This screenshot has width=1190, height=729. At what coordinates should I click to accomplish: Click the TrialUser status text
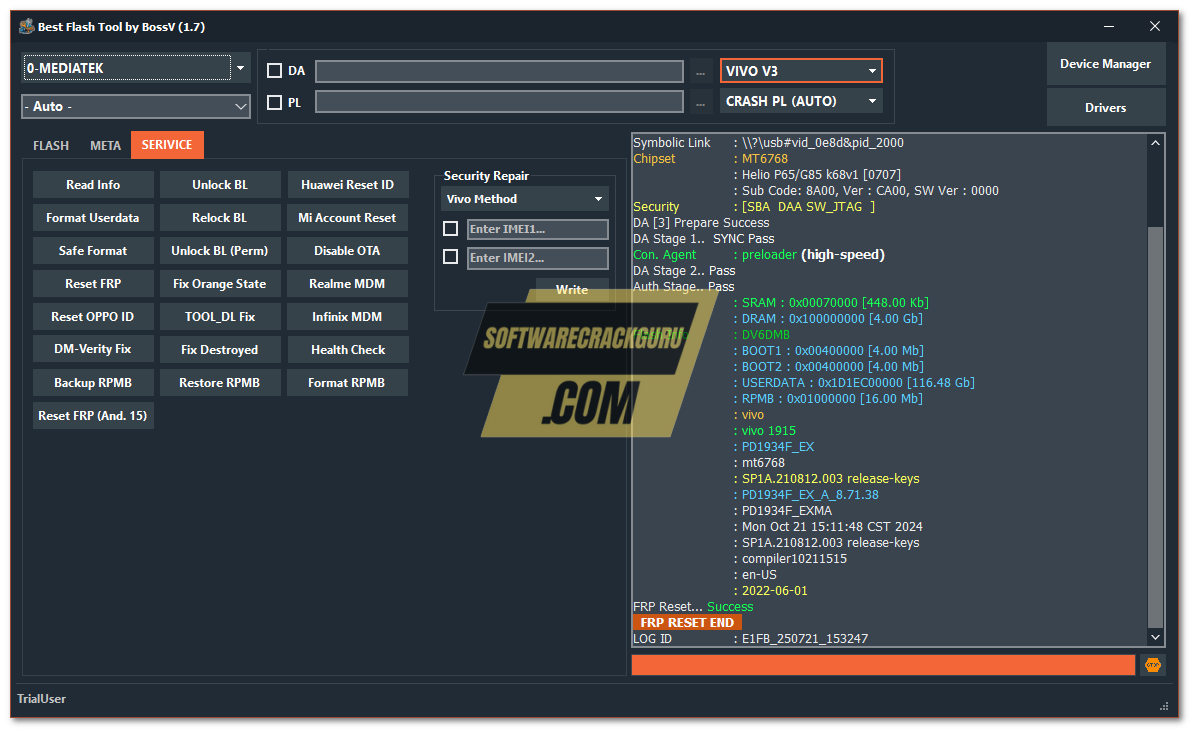pos(42,699)
